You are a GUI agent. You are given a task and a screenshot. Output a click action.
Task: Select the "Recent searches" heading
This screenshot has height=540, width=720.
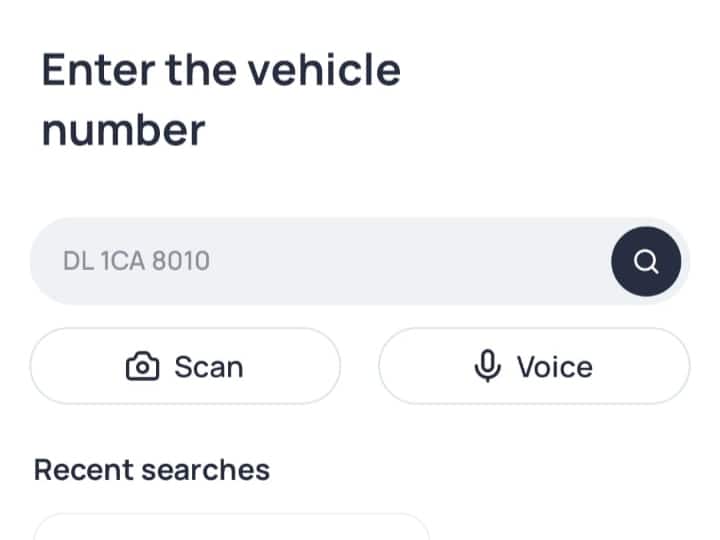(x=152, y=470)
